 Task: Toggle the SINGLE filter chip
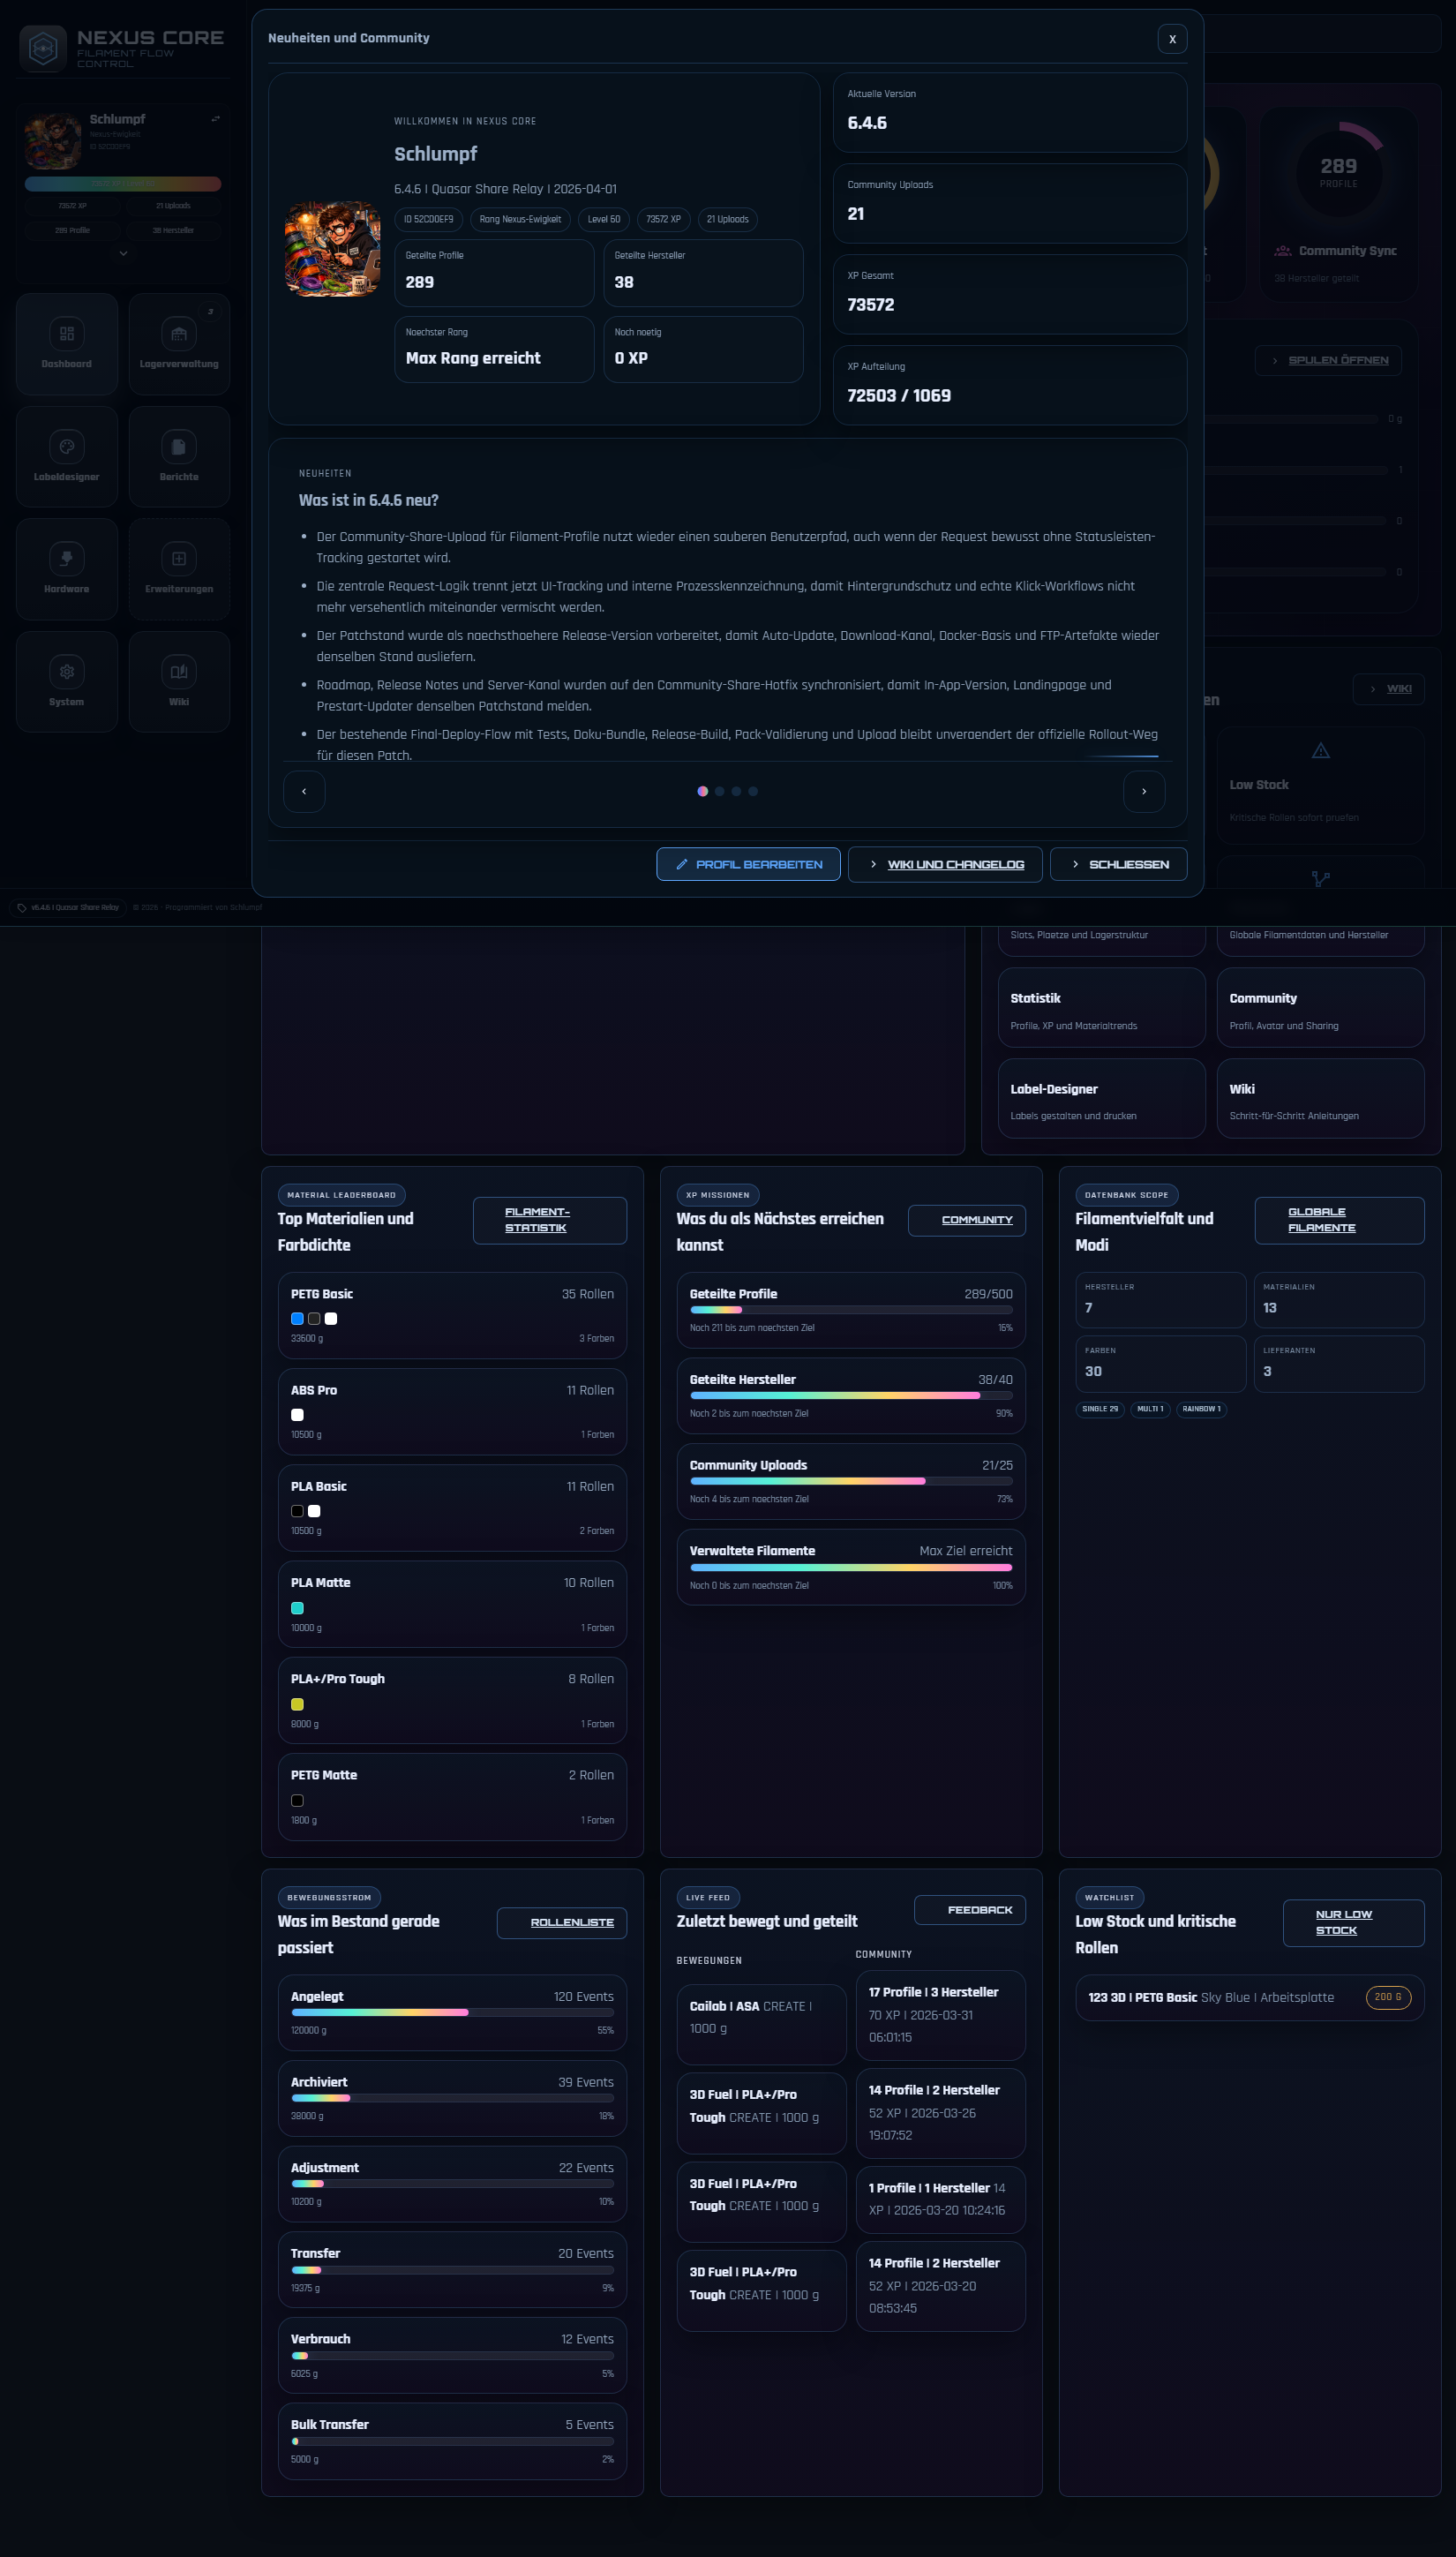(x=1100, y=1409)
